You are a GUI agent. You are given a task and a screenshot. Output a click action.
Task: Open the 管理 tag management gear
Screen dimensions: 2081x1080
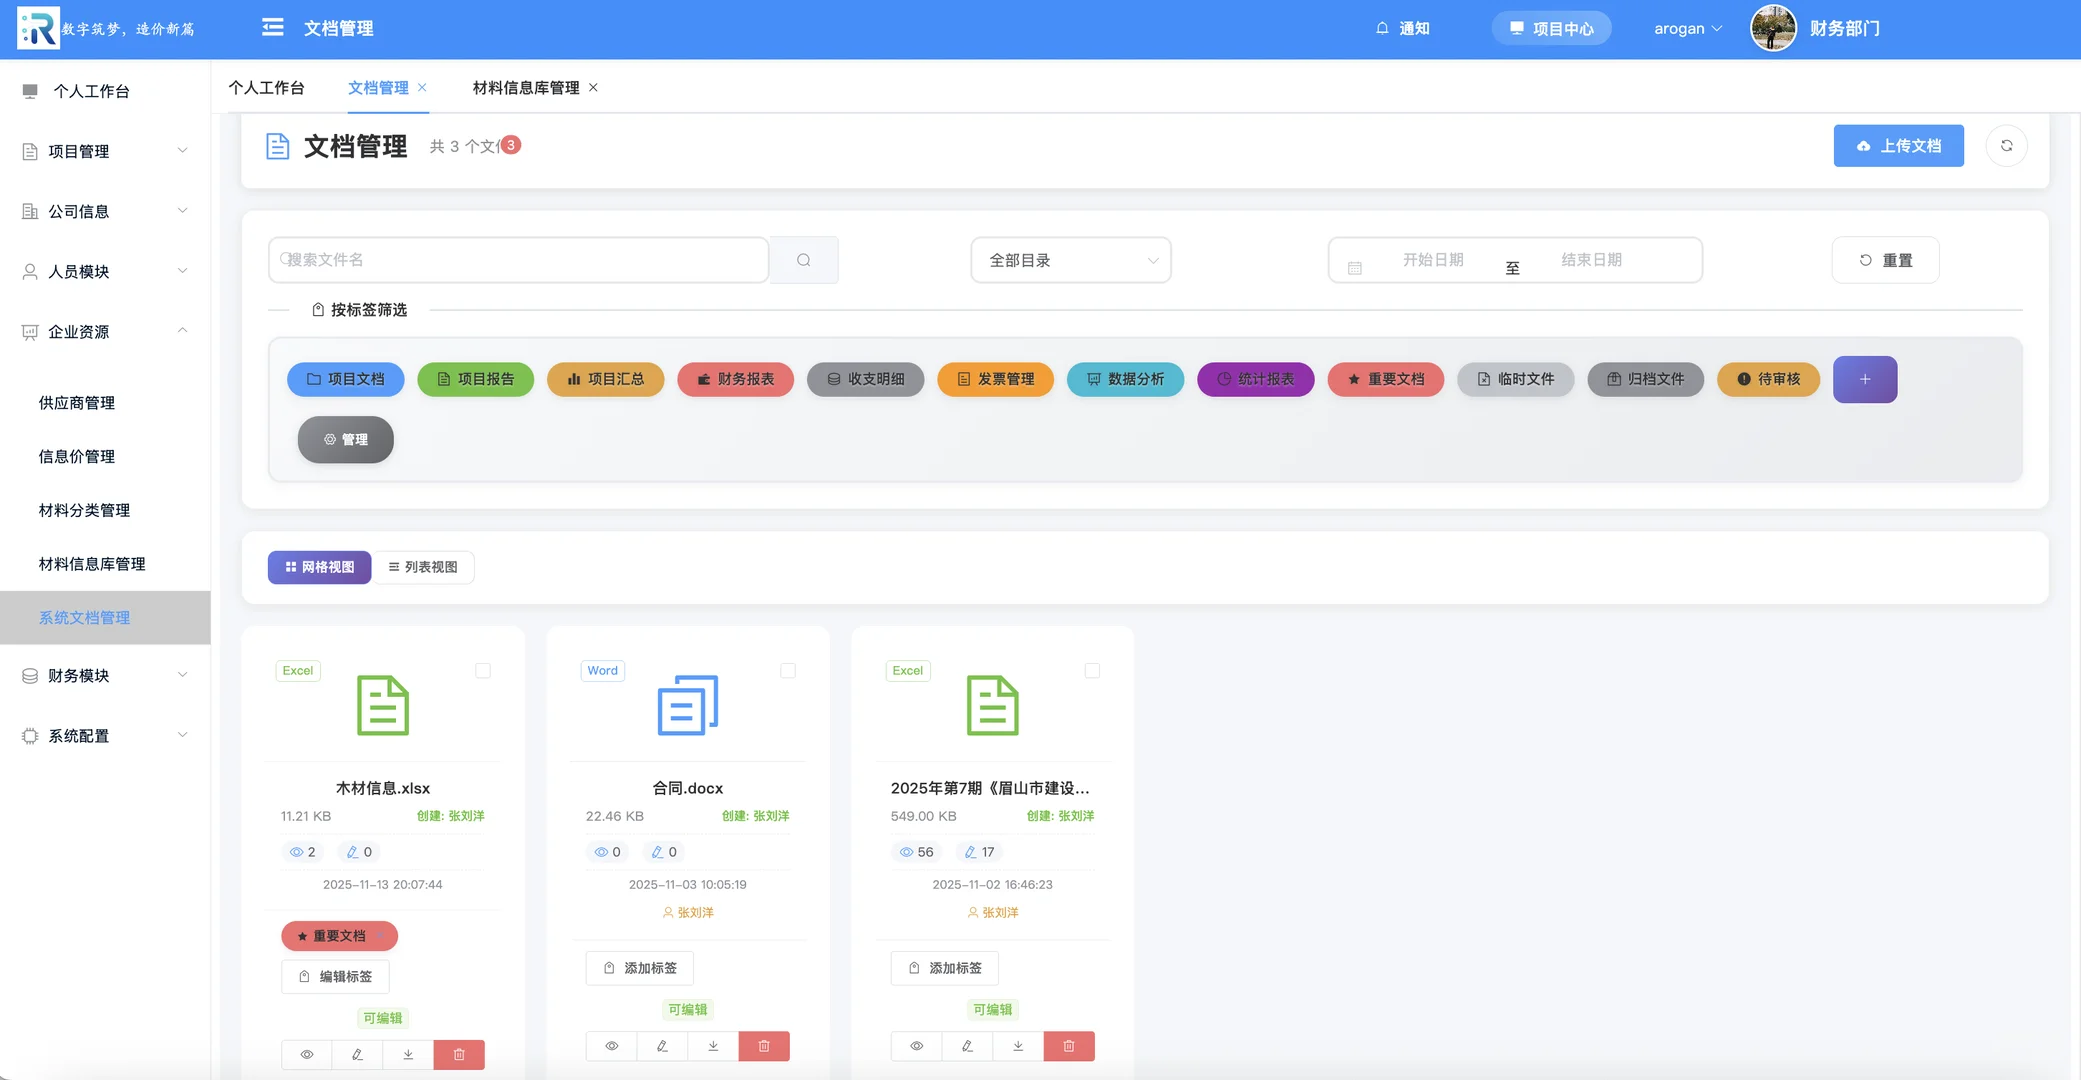(345, 439)
